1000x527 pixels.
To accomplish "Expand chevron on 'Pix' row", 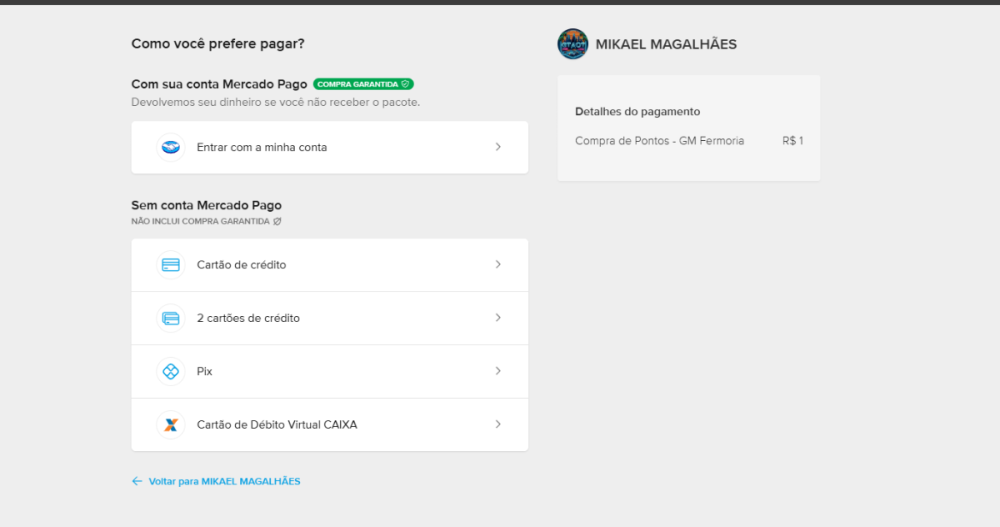I will pyautogui.click(x=498, y=371).
